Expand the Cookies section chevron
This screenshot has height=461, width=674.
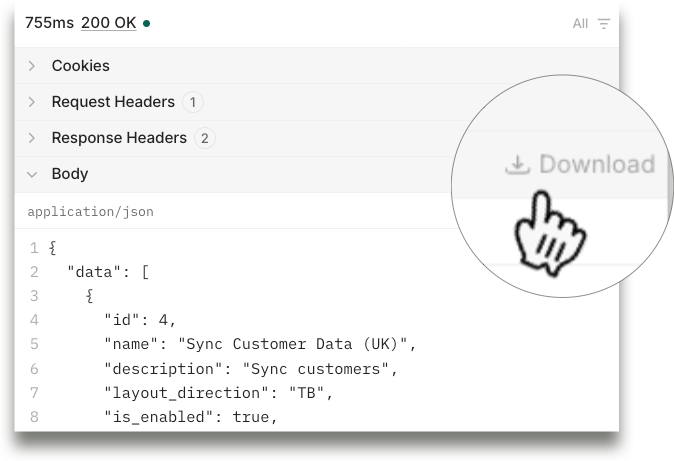click(32, 66)
